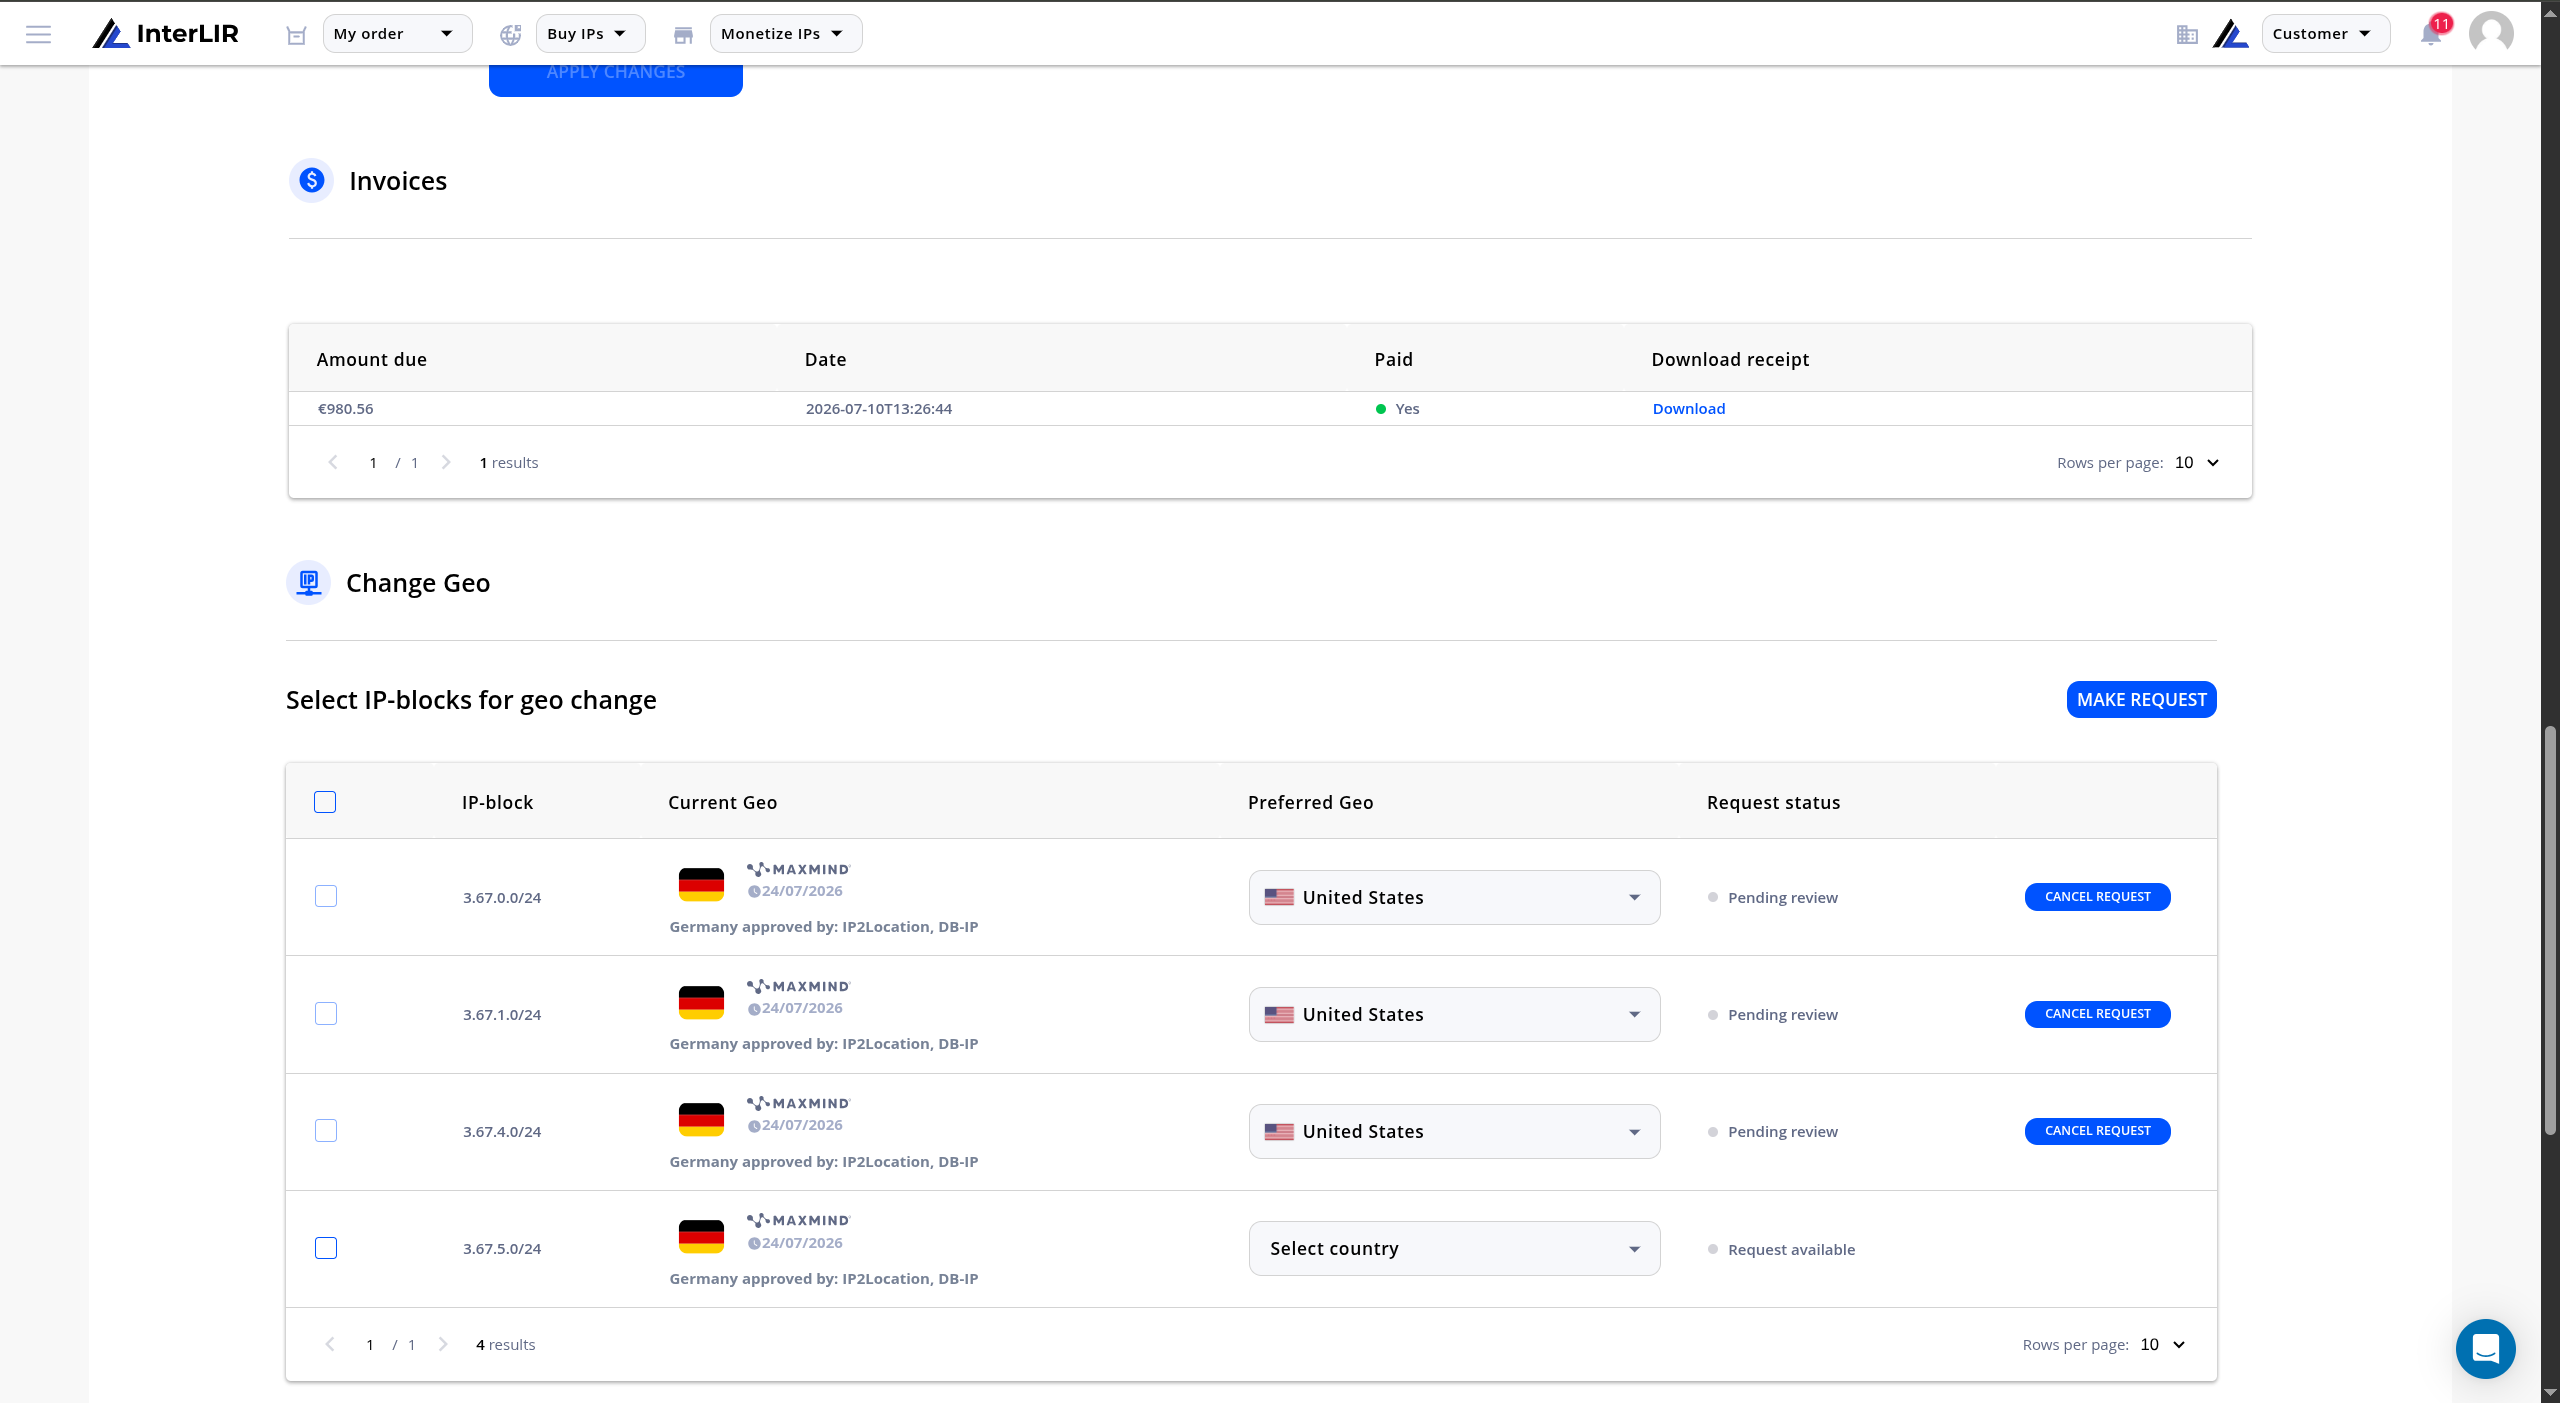Open the My order menu
Screen dimensions: 2560x1403
[x=397, y=34]
